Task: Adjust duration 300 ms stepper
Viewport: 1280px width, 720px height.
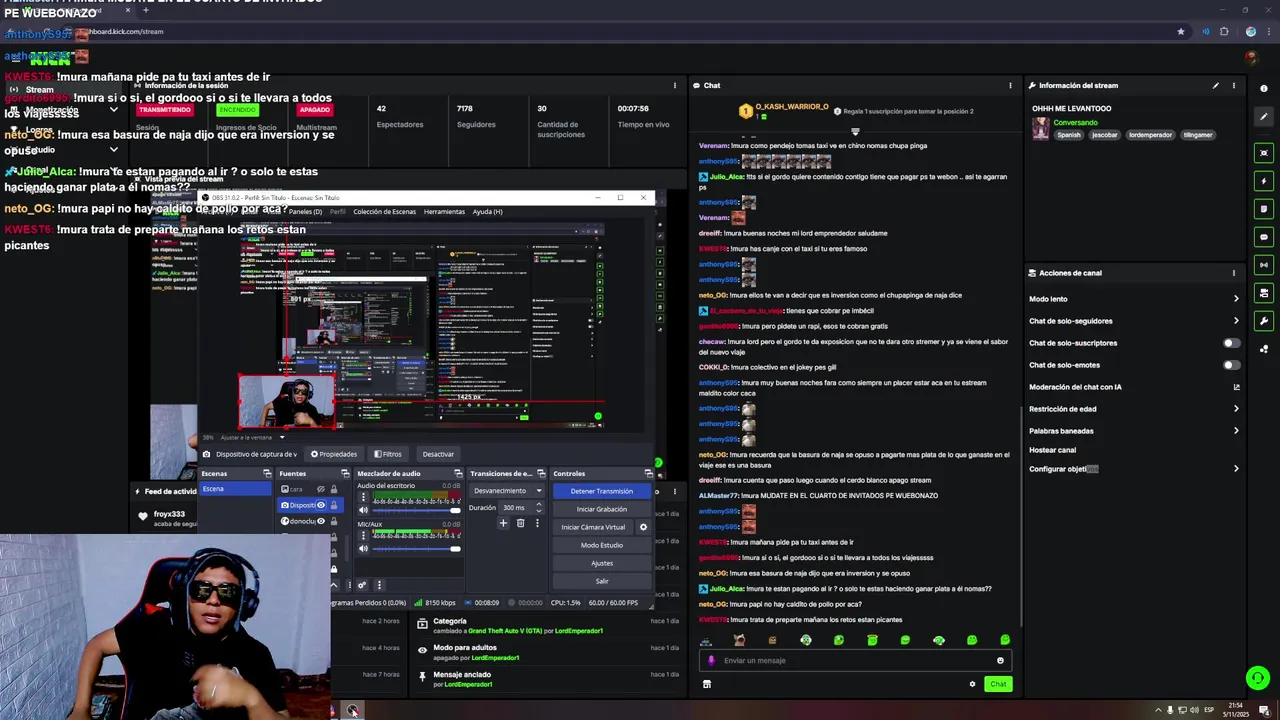Action: coord(539,507)
